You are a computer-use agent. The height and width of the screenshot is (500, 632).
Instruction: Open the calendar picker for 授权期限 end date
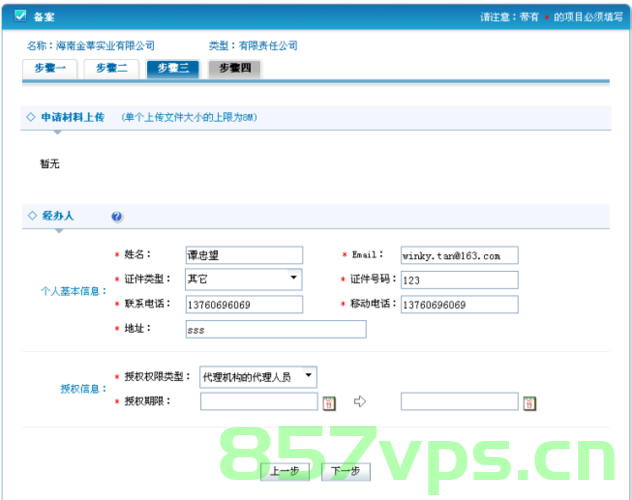pos(529,402)
